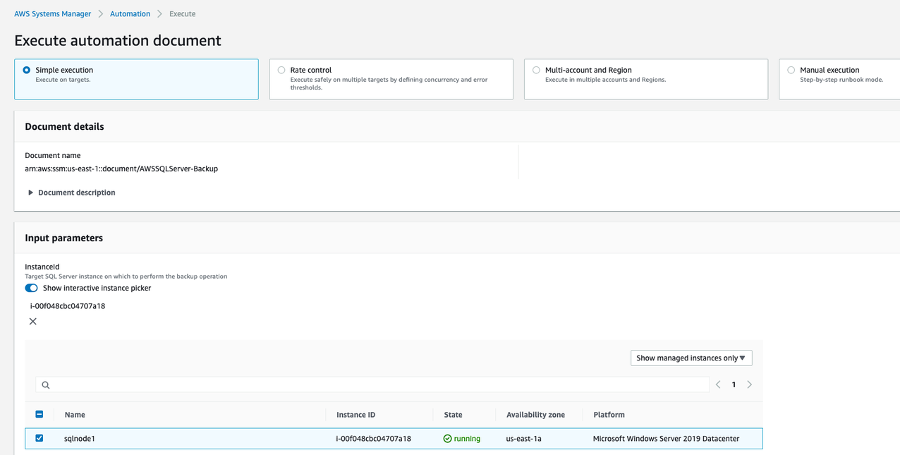The height and width of the screenshot is (456, 902).
Task: Sort by the Instance ID column header
Action: 356,415
